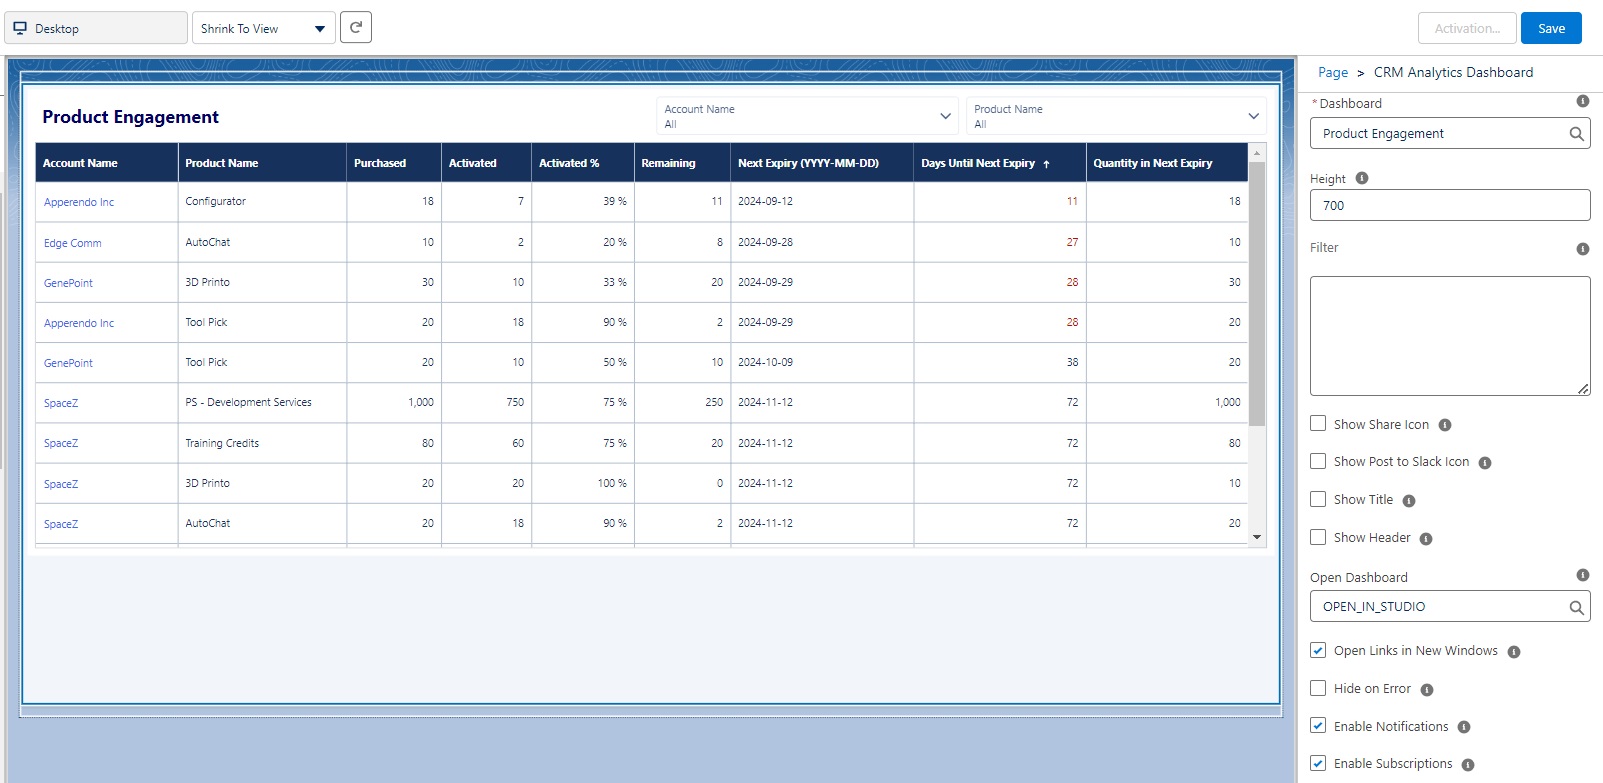1603x783 pixels.
Task: Click the Page breadcrumb link
Action: pyautogui.click(x=1333, y=72)
